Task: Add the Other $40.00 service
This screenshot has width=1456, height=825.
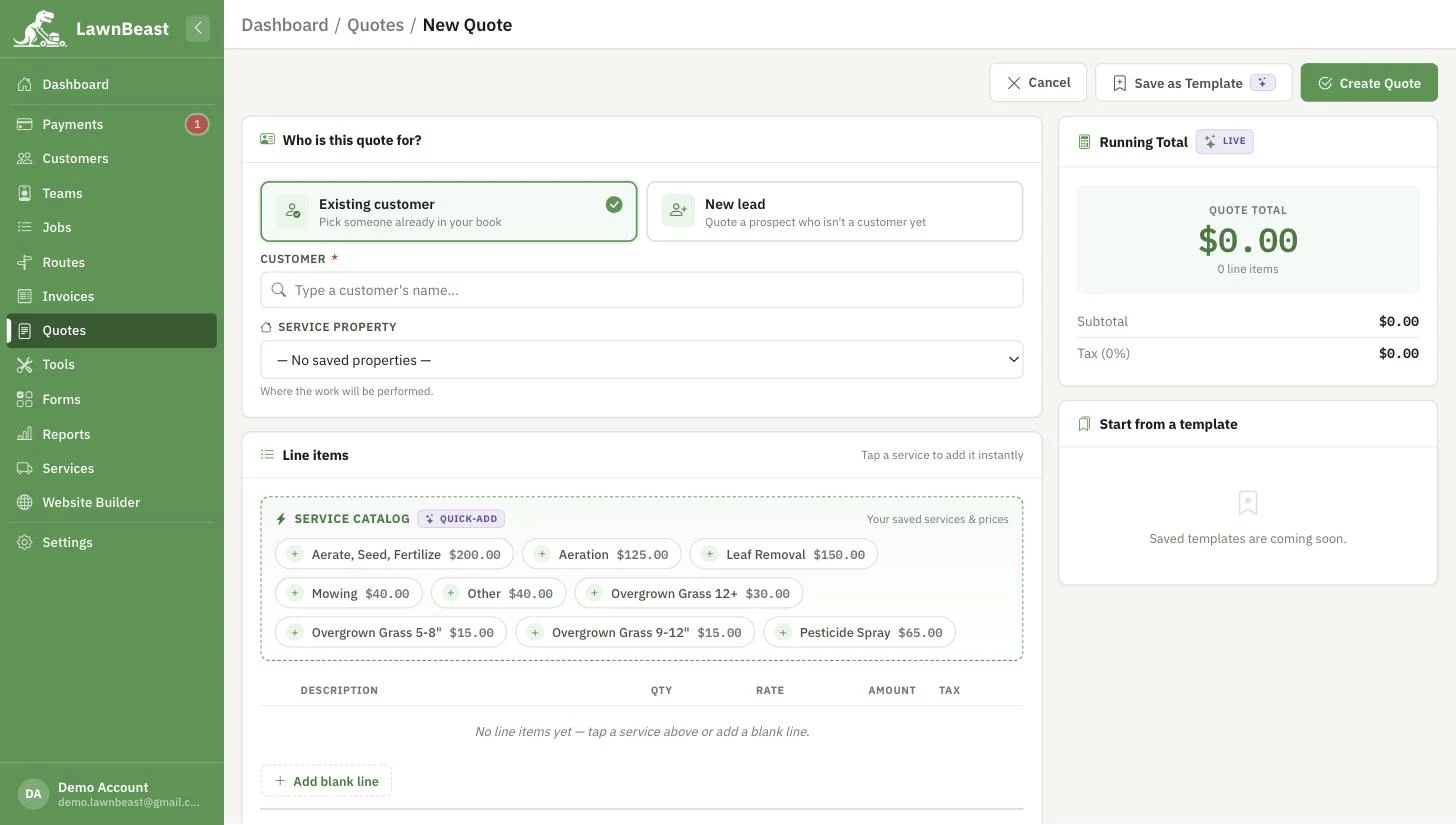Action: click(x=499, y=593)
